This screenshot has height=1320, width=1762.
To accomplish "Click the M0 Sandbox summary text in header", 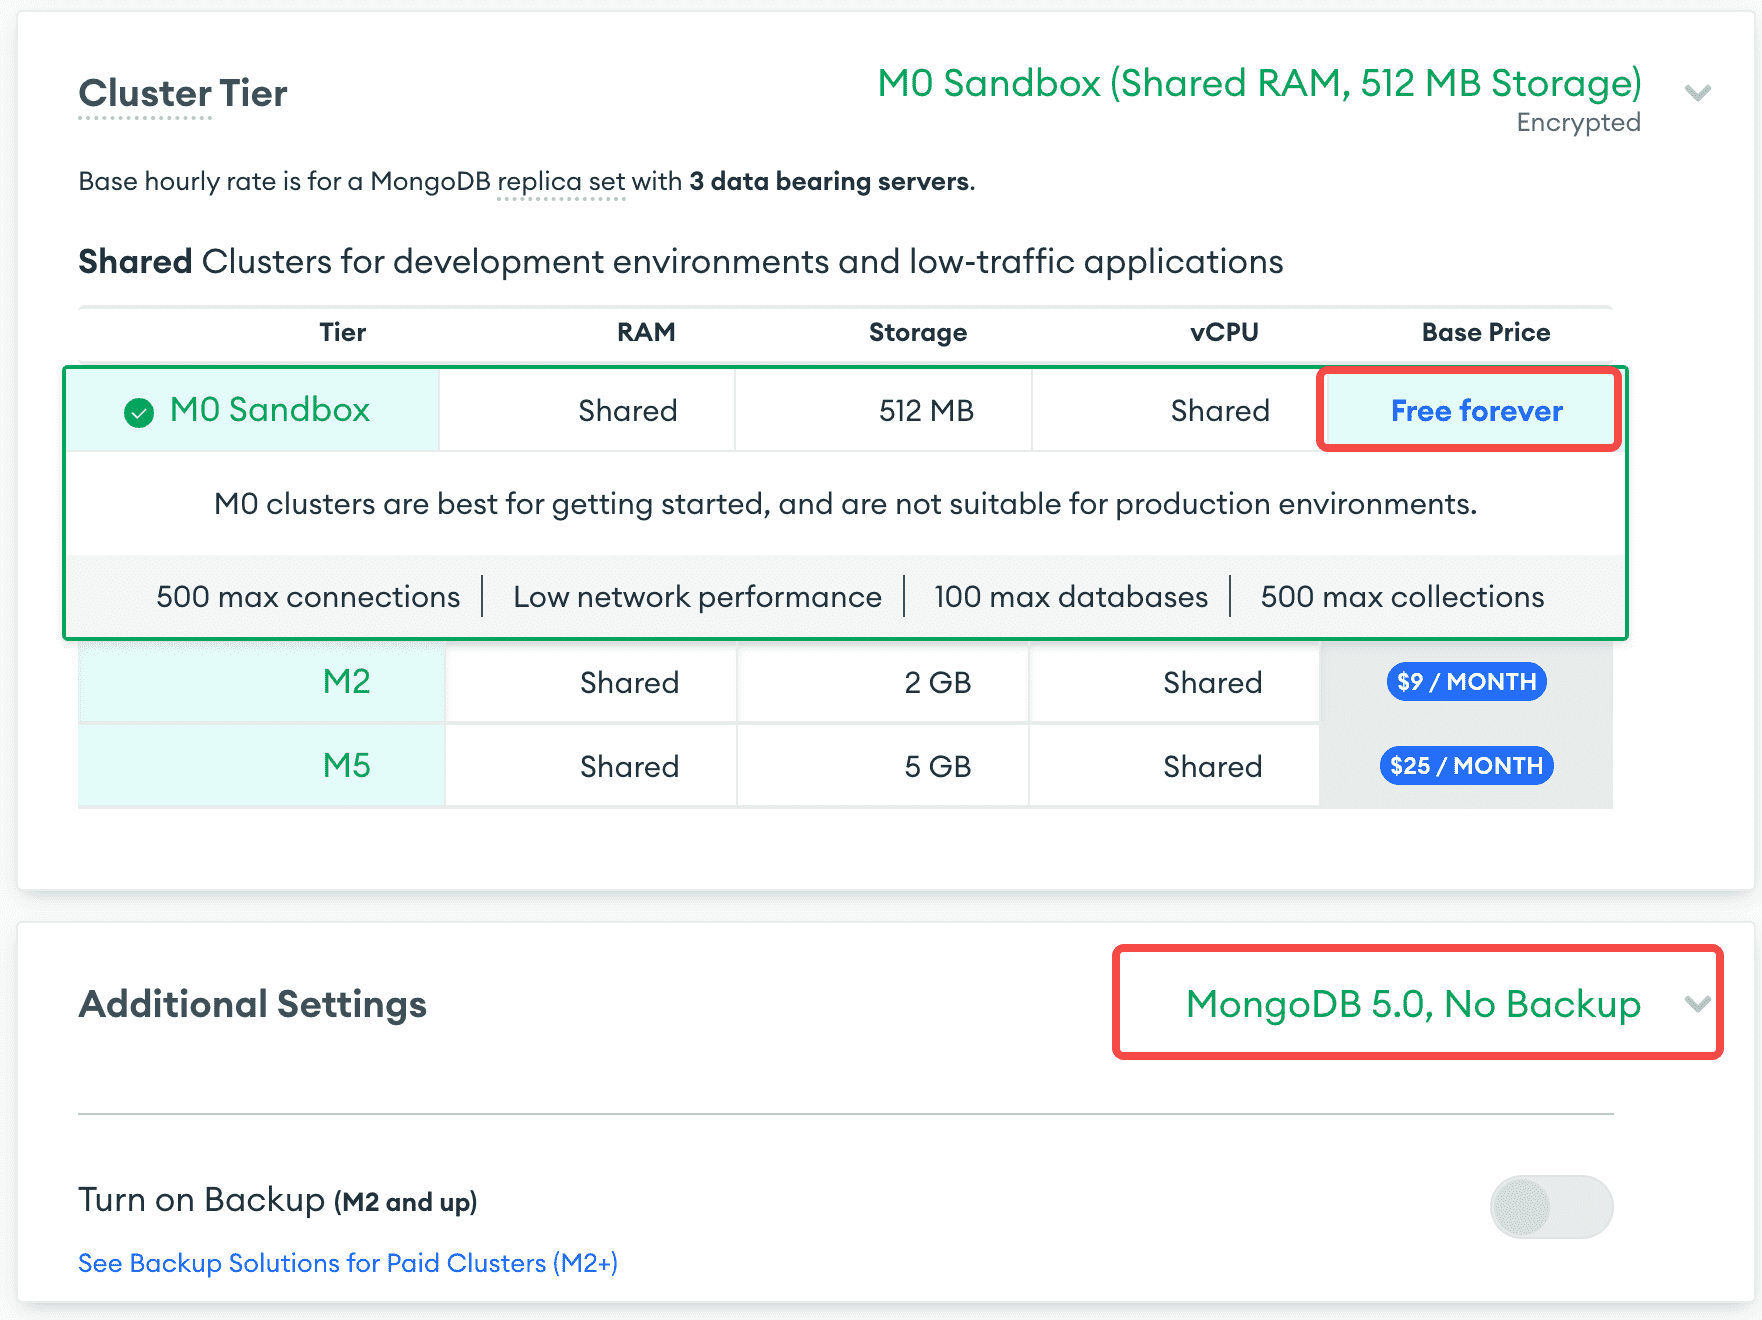I will (1259, 83).
